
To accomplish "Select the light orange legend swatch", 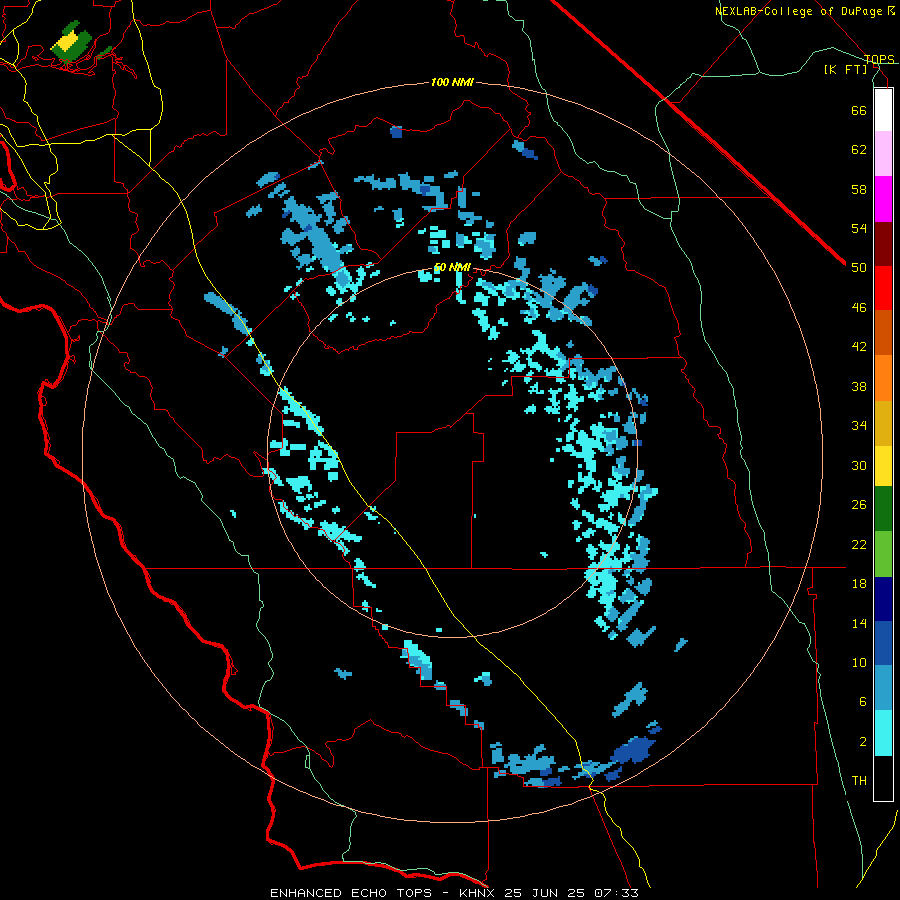I will [x=883, y=378].
